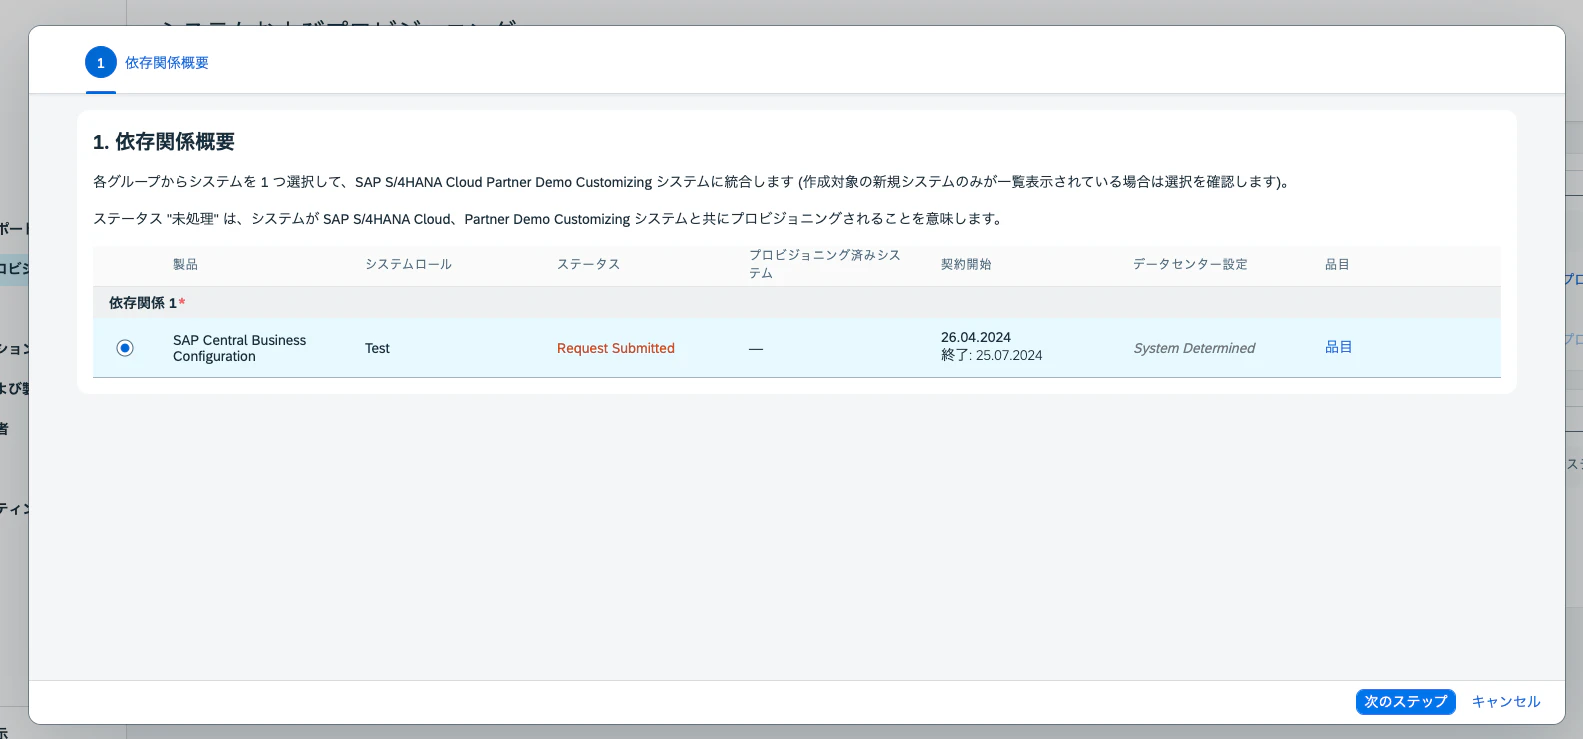
Task: Click the 契約開始 column header
Action: coord(966,264)
